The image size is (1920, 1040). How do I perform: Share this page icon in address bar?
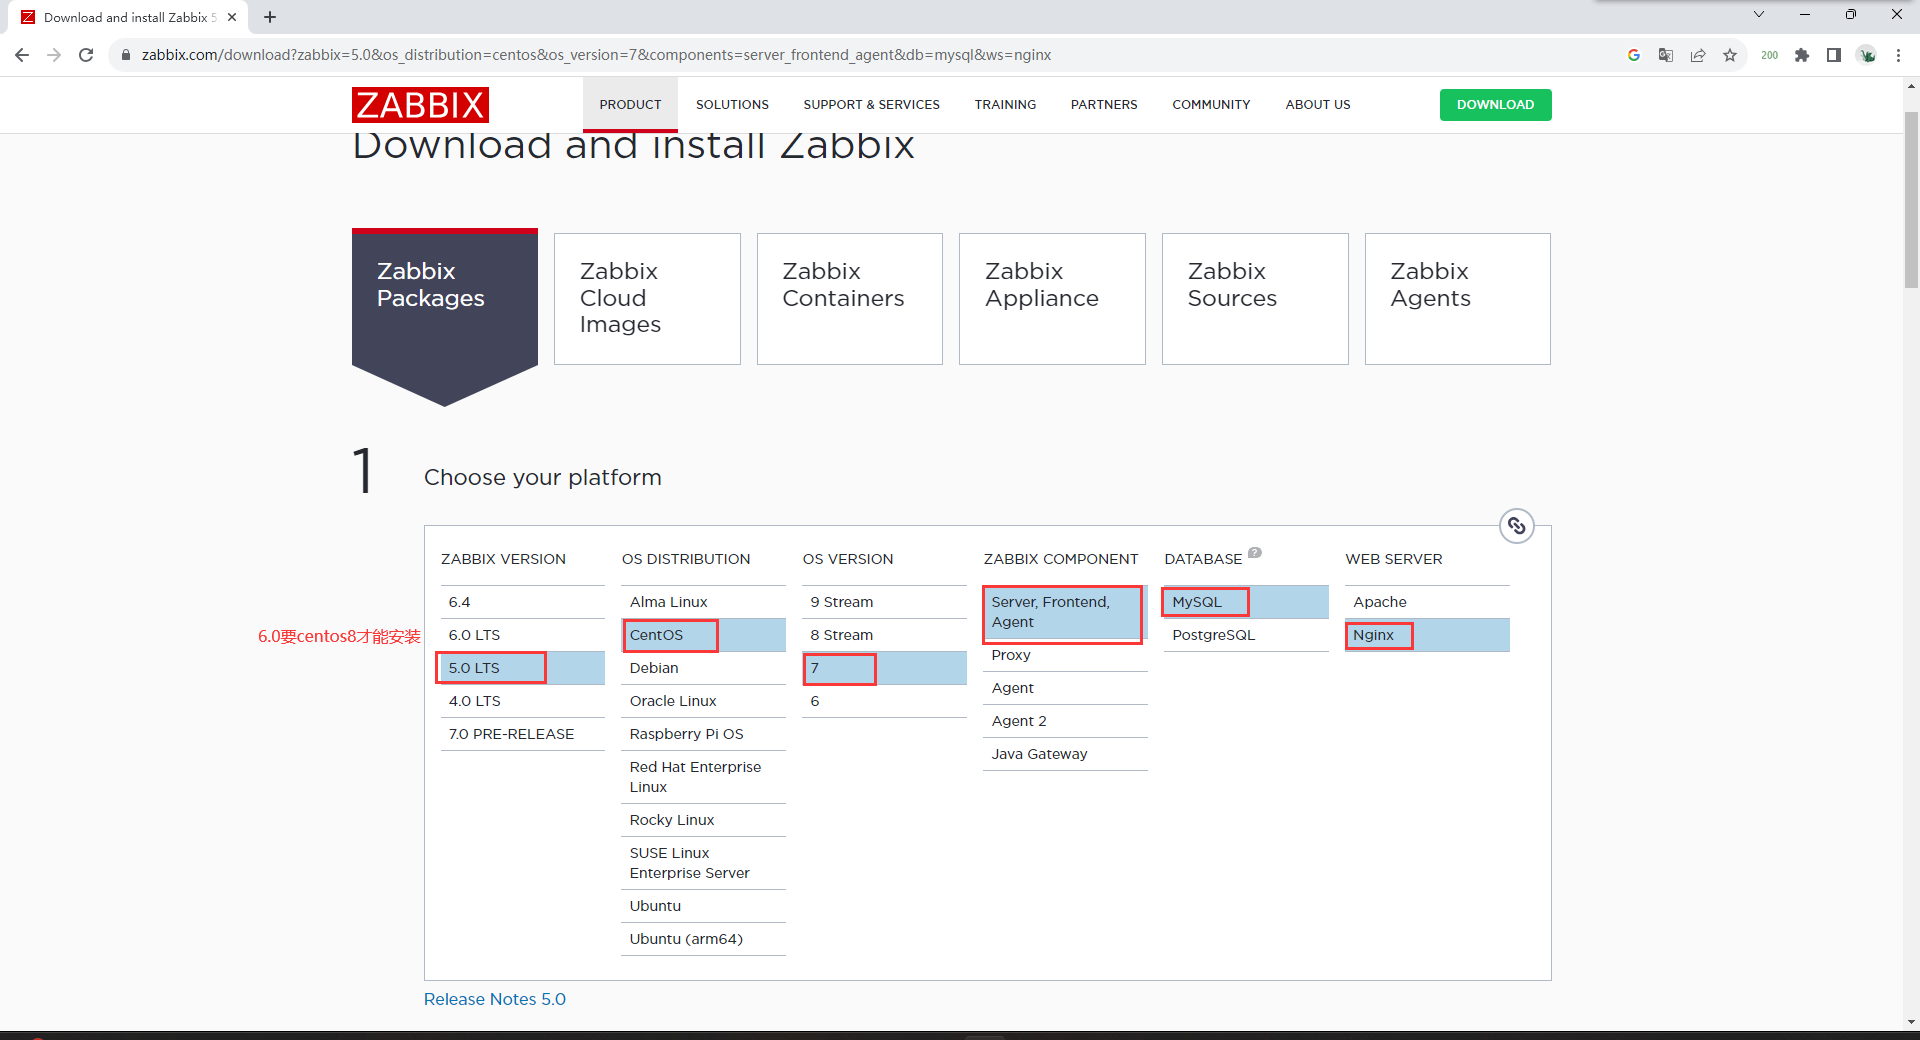(x=1698, y=55)
